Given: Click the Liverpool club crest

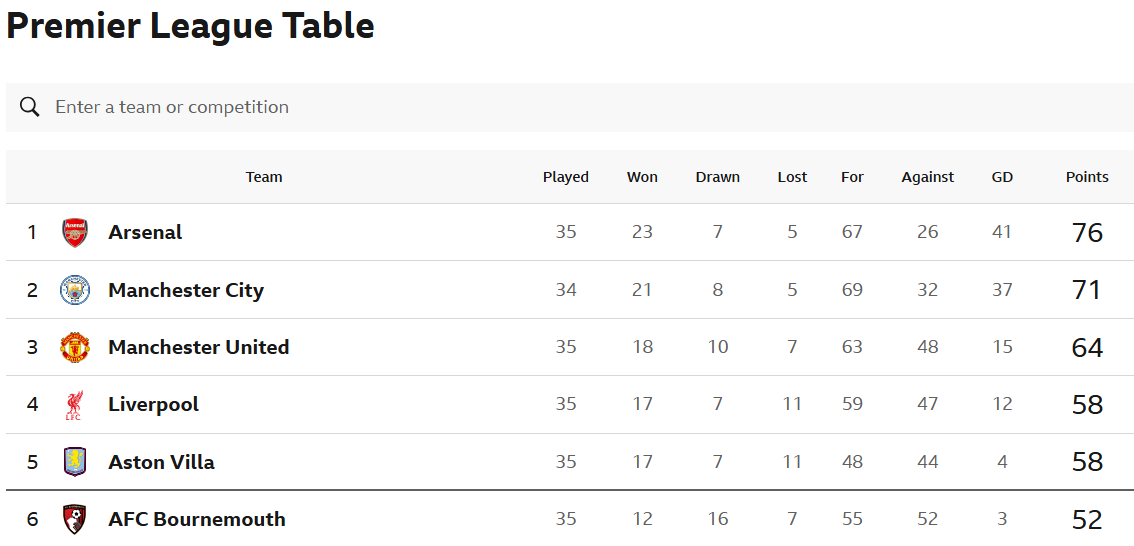Looking at the screenshot, I should (74, 404).
